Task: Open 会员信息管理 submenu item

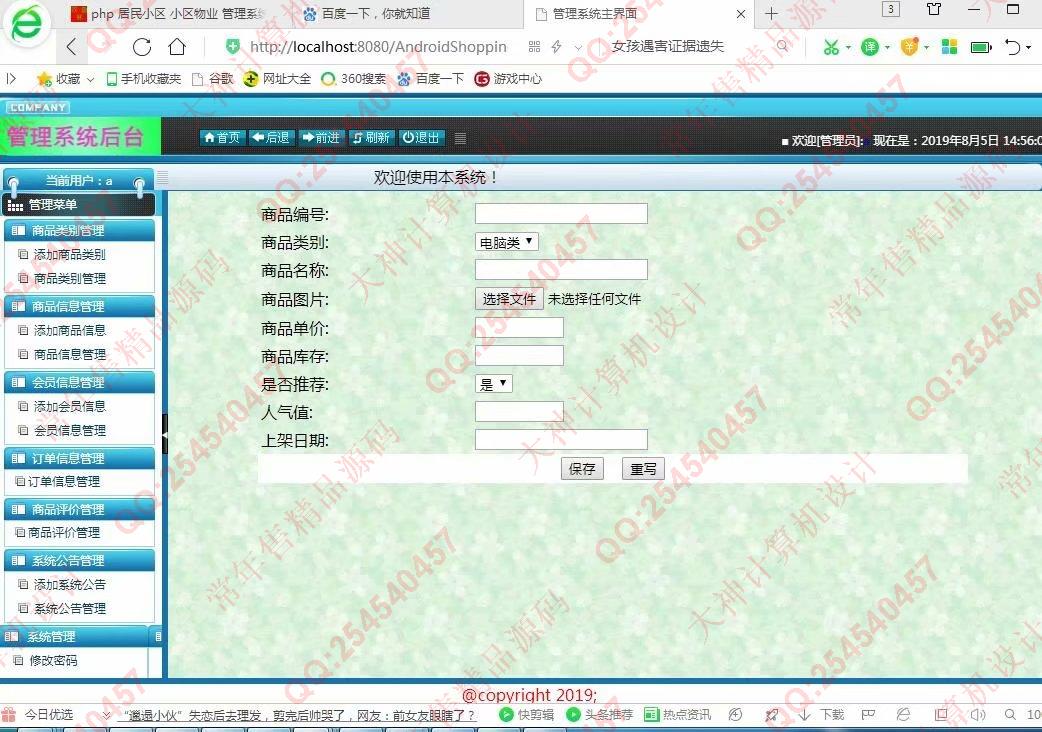Action: [x=69, y=430]
